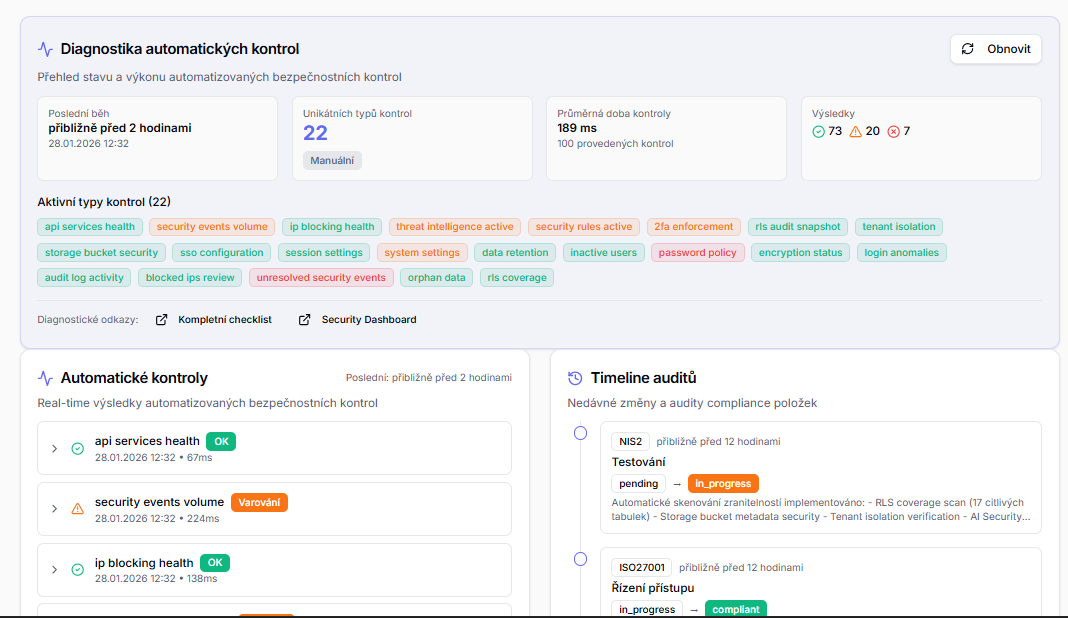
Task: Click the external link icon beside Security Dashboard
Action: [305, 320]
